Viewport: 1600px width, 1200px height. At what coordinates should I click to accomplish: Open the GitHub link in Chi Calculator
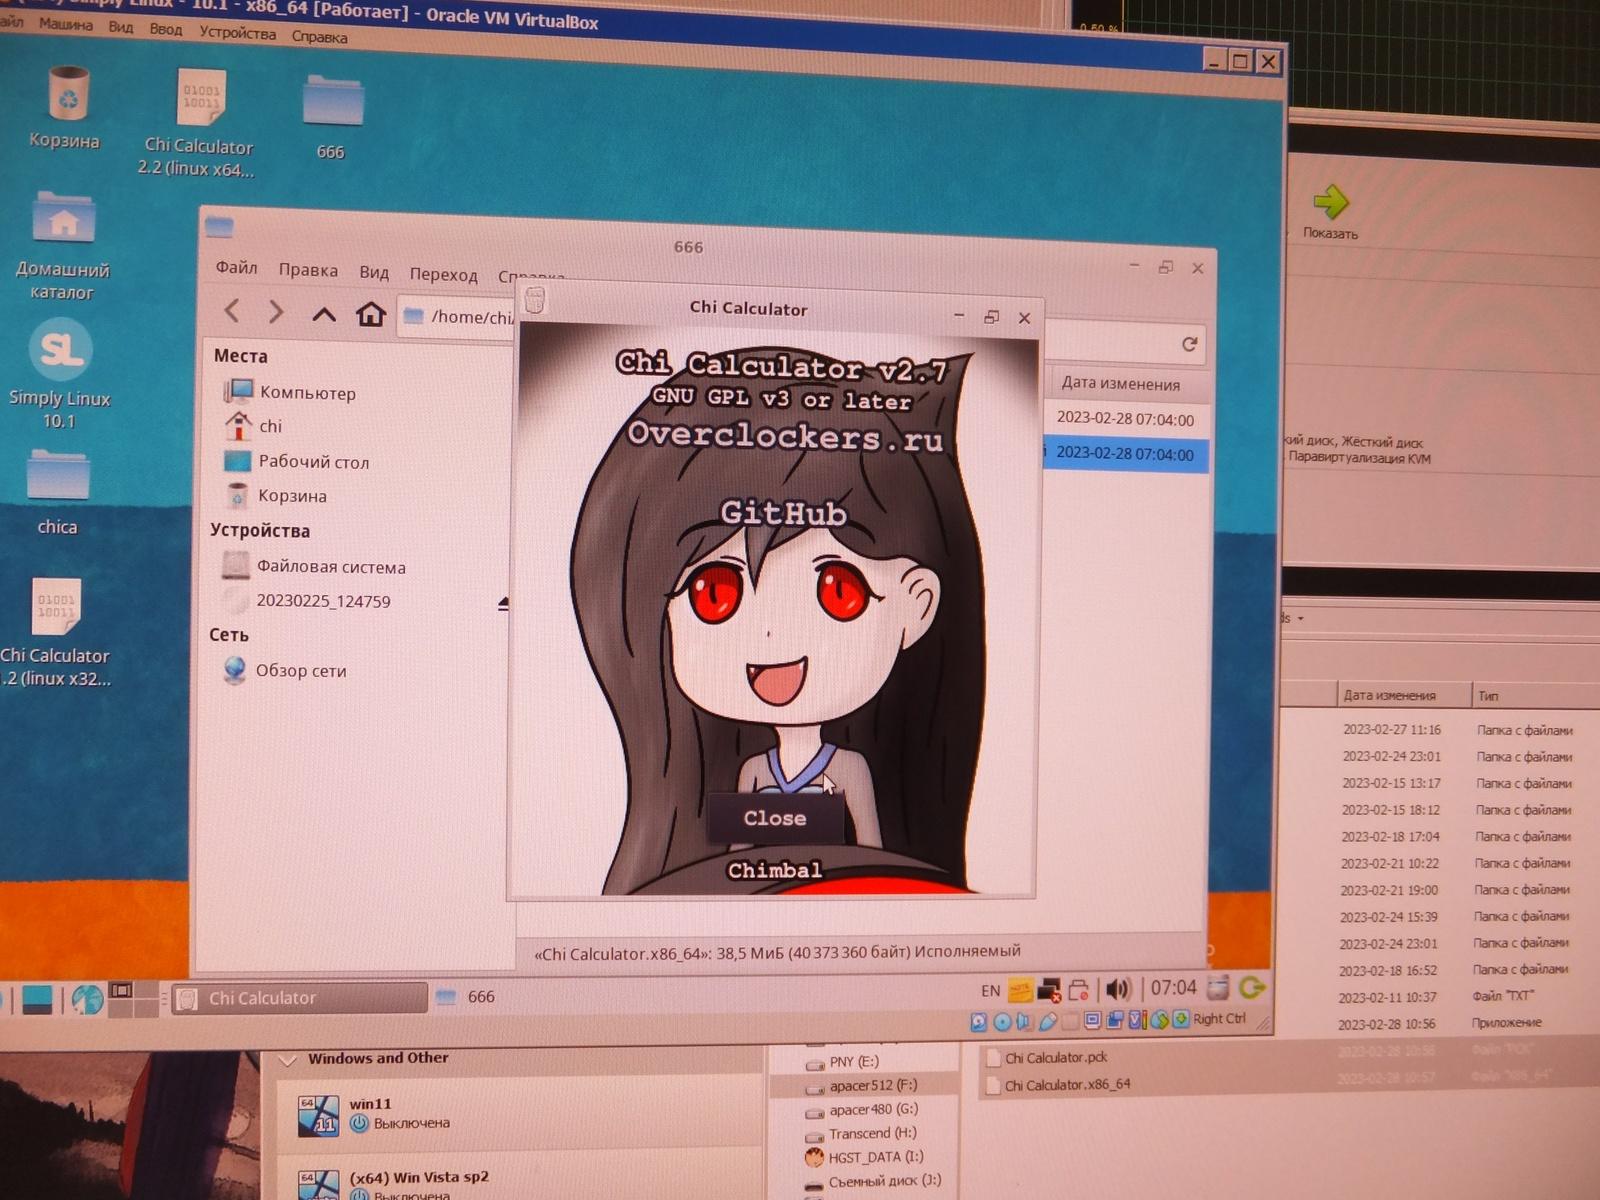(784, 512)
